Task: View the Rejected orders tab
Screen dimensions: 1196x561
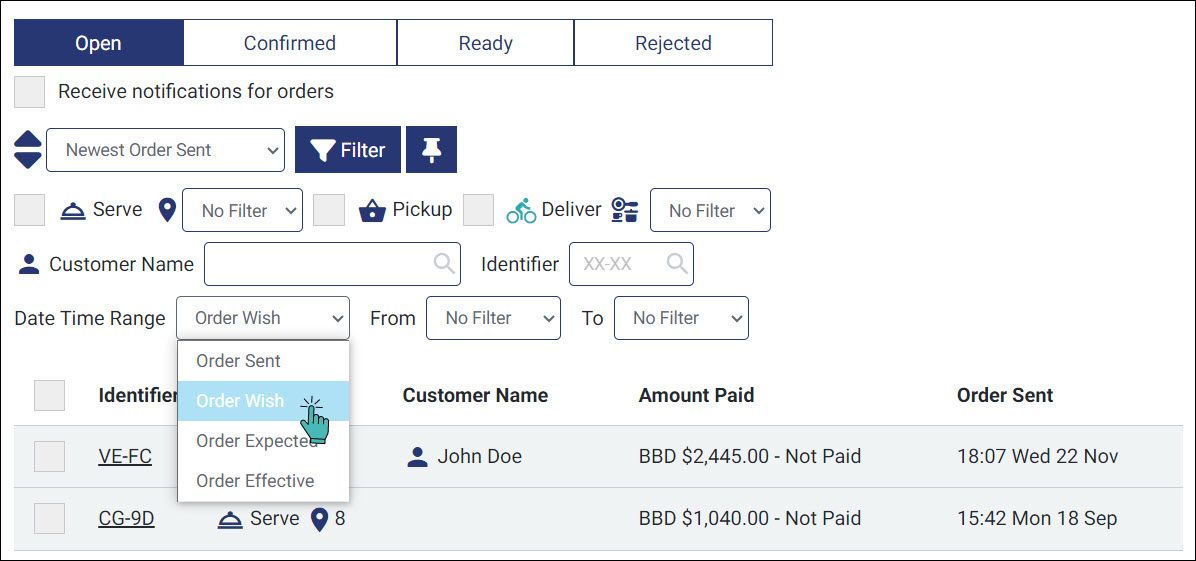Action: (674, 43)
